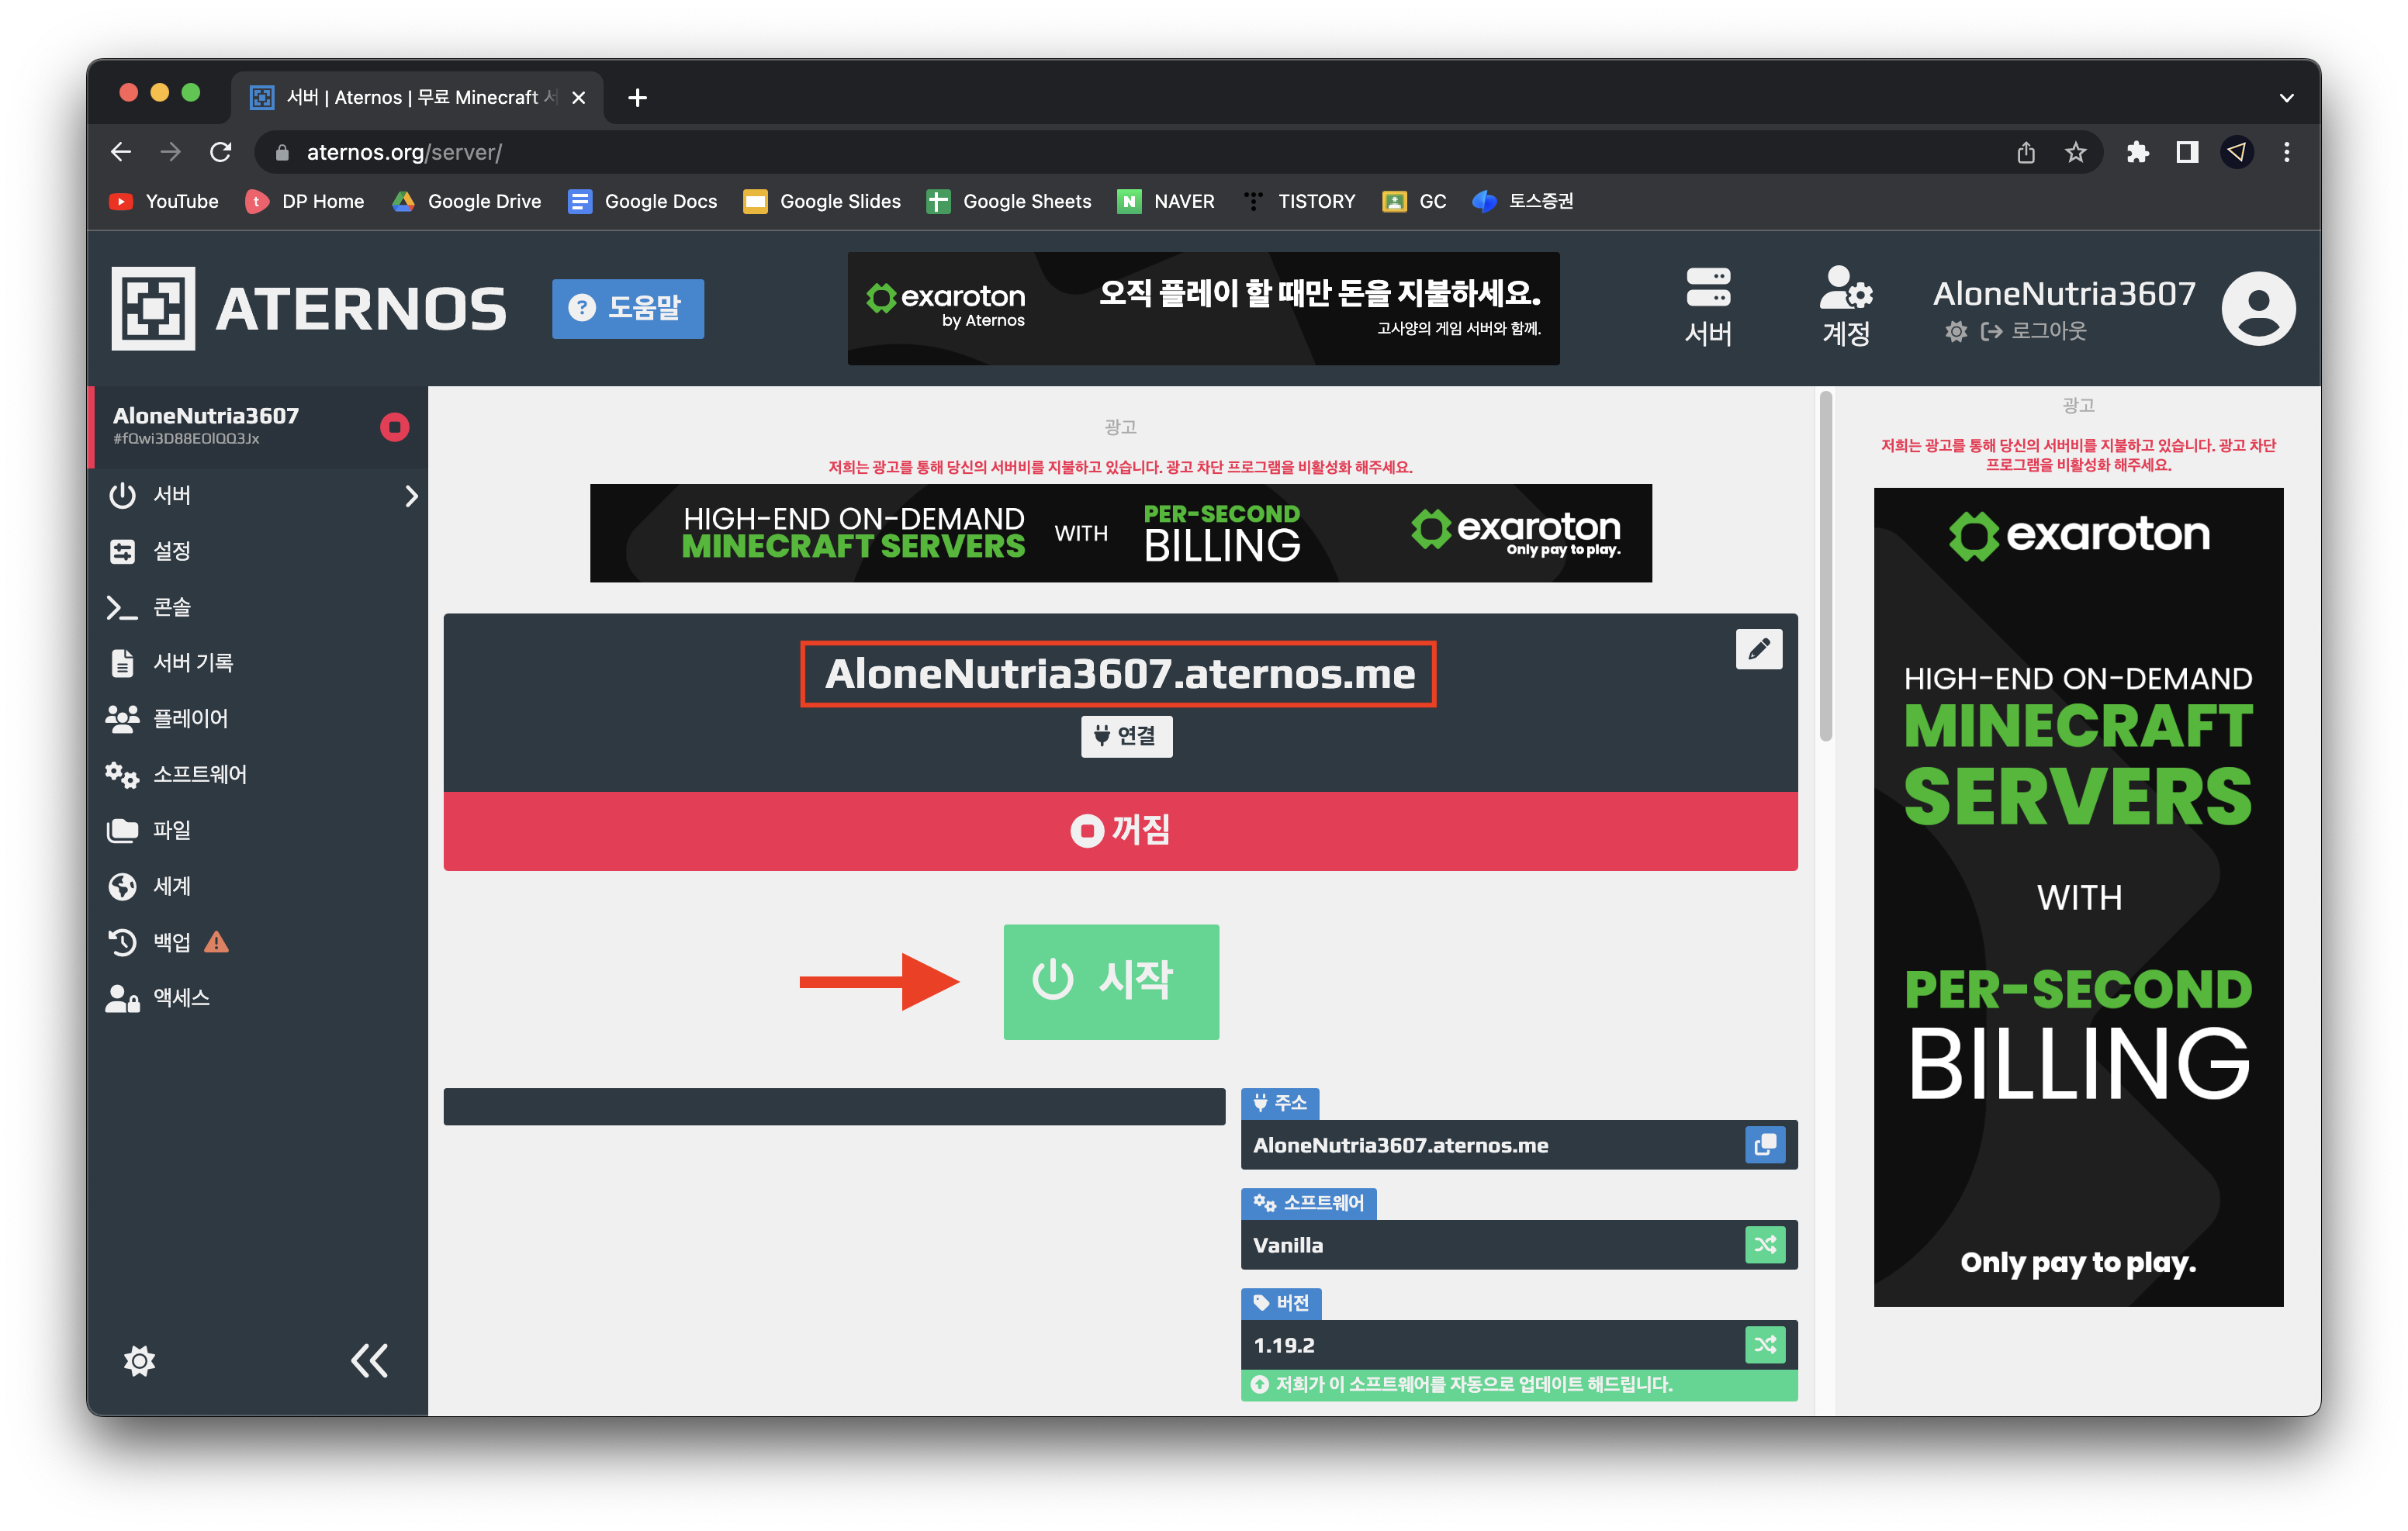Open the 서버 servers icon in header
The height and width of the screenshot is (1531, 2408).
click(1708, 306)
